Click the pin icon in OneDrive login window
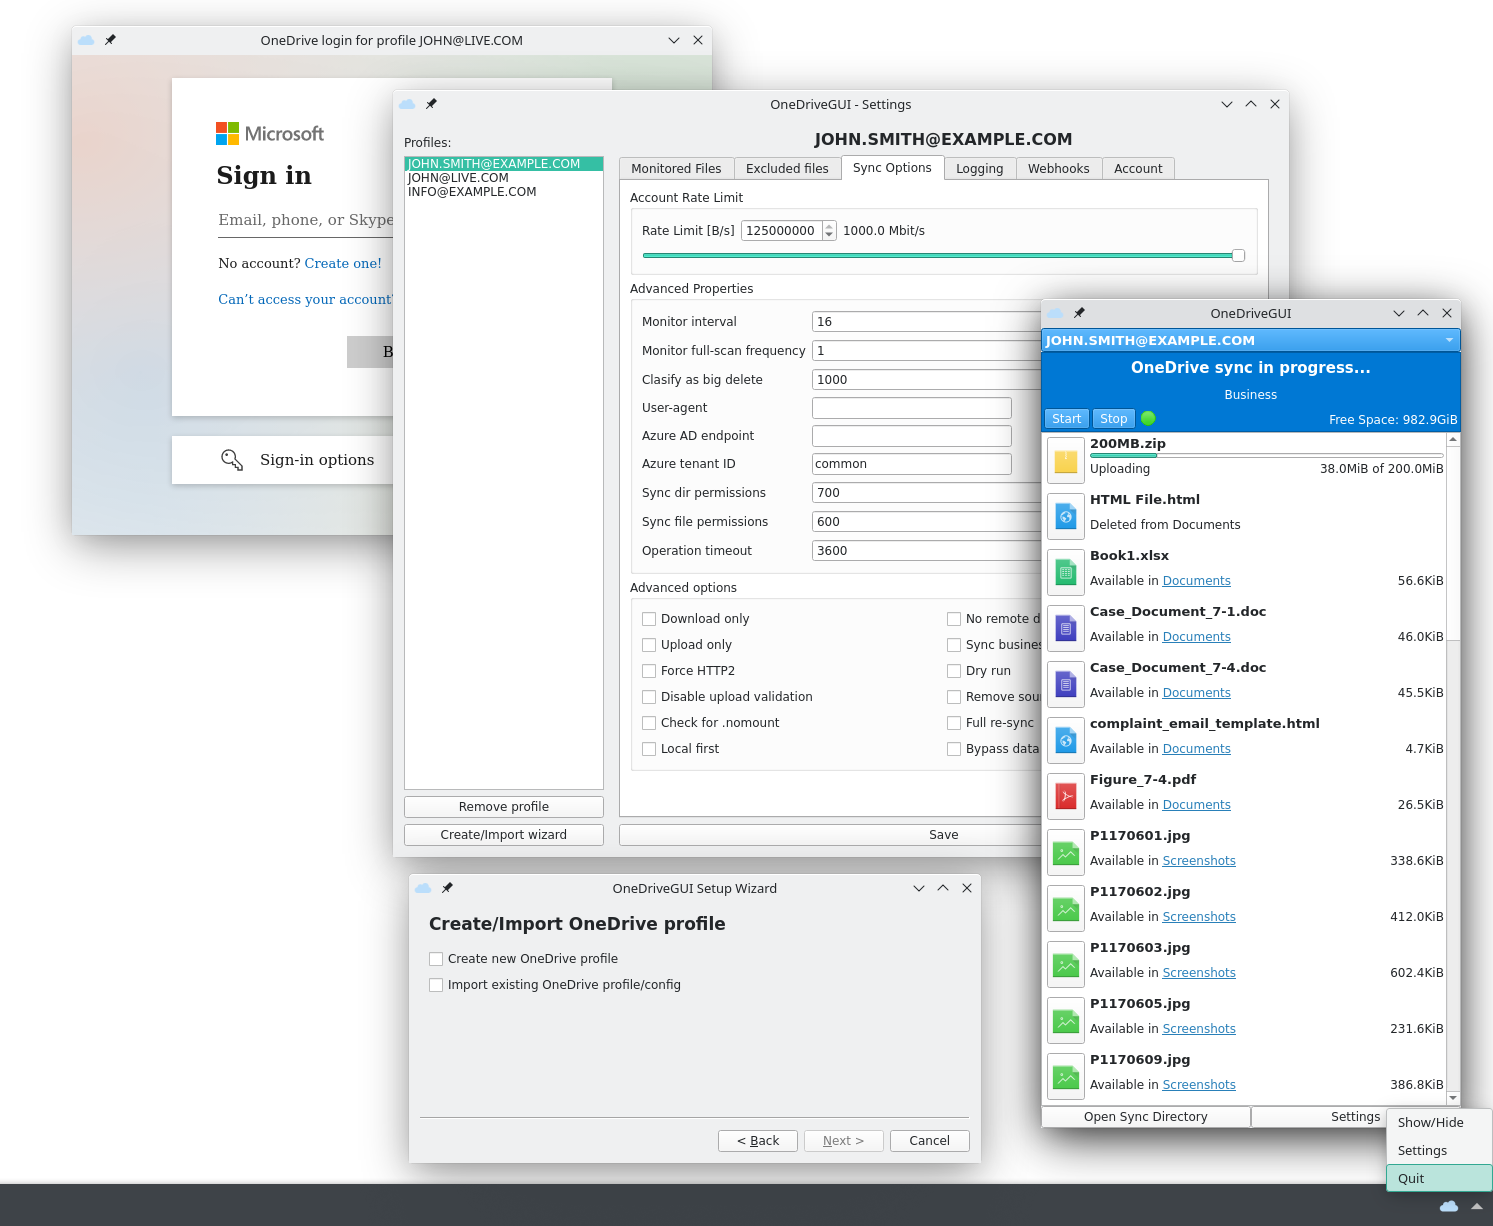 110,40
